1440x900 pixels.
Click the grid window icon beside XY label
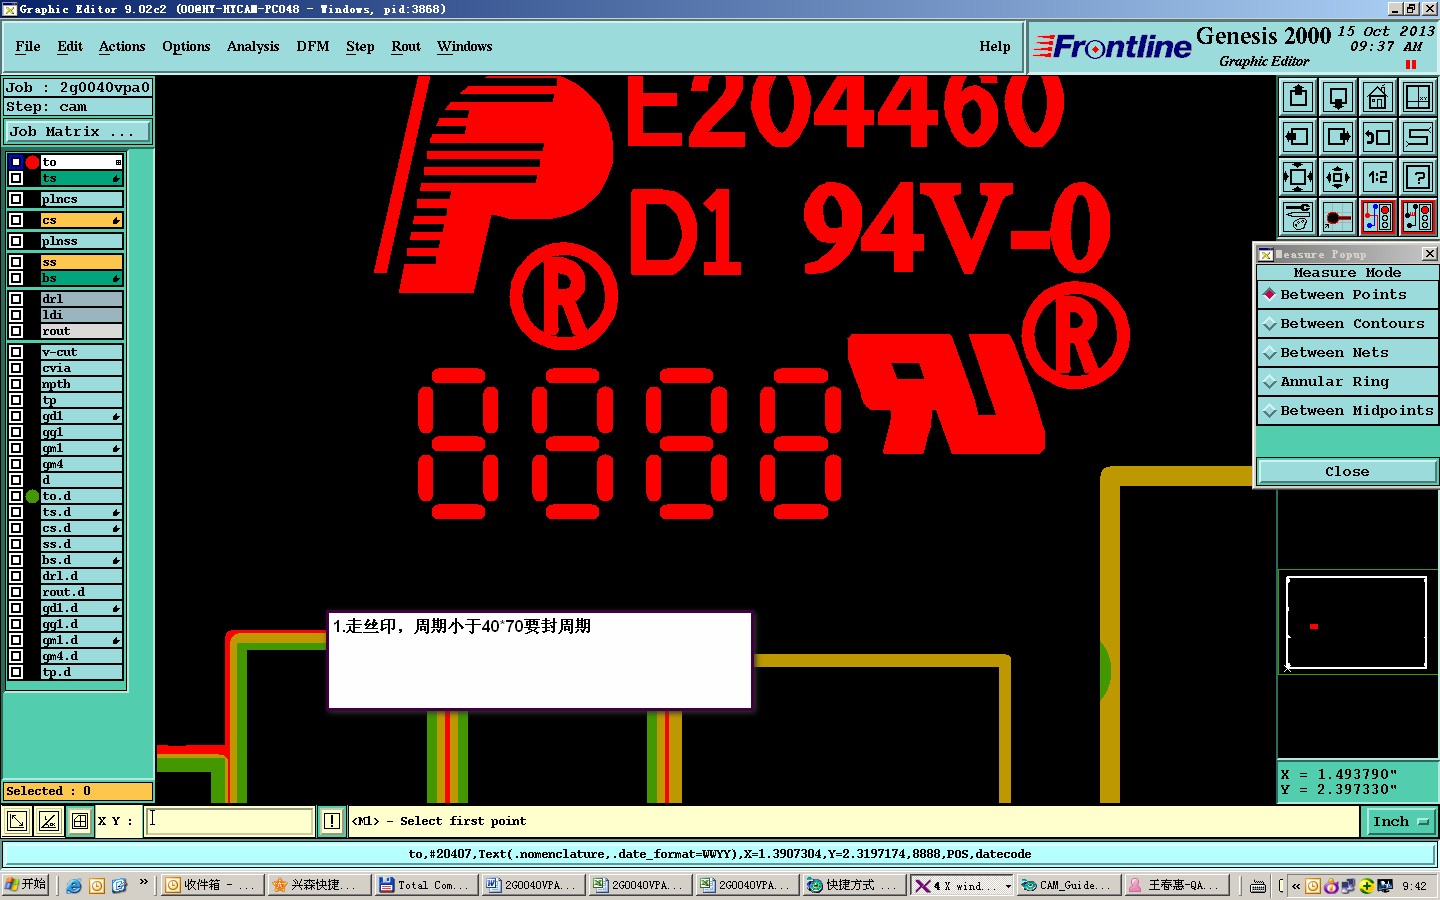[80, 821]
